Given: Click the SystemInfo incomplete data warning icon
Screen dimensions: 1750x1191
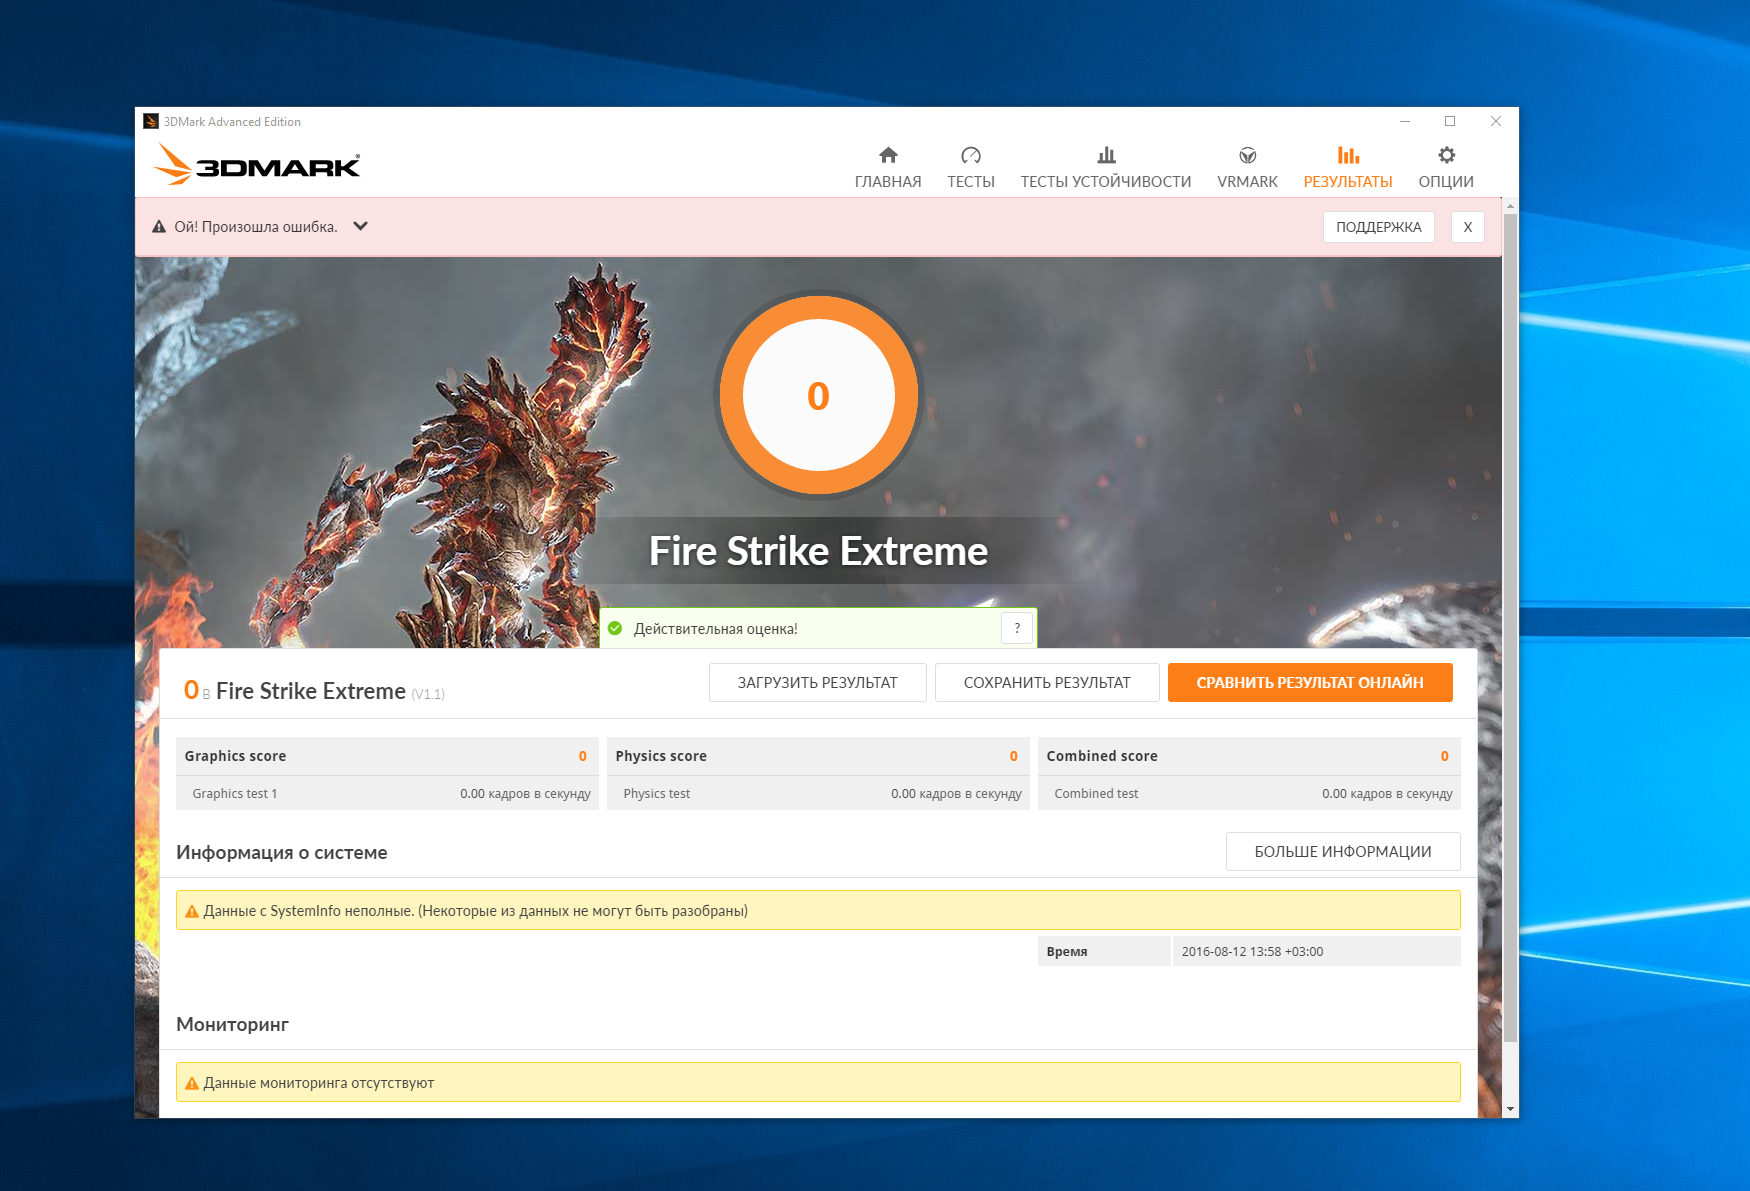Looking at the screenshot, I should [192, 911].
